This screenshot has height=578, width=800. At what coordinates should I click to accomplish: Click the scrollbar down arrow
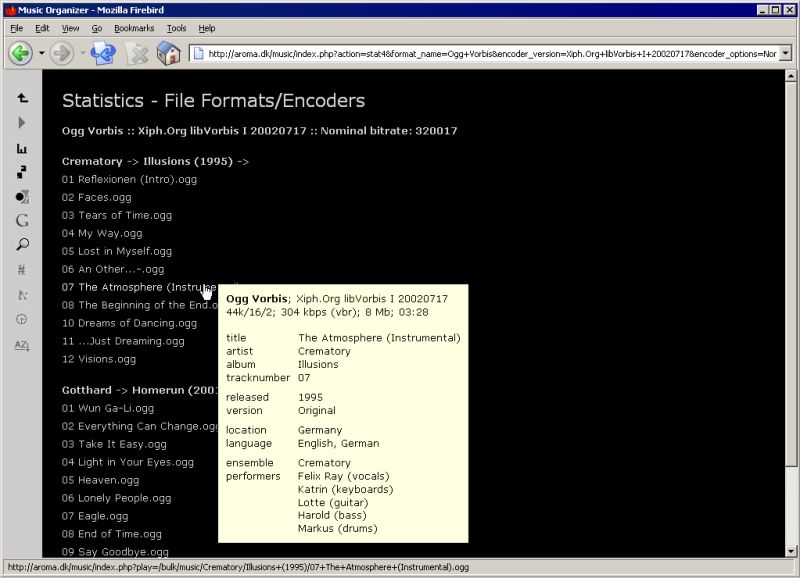pos(790,551)
